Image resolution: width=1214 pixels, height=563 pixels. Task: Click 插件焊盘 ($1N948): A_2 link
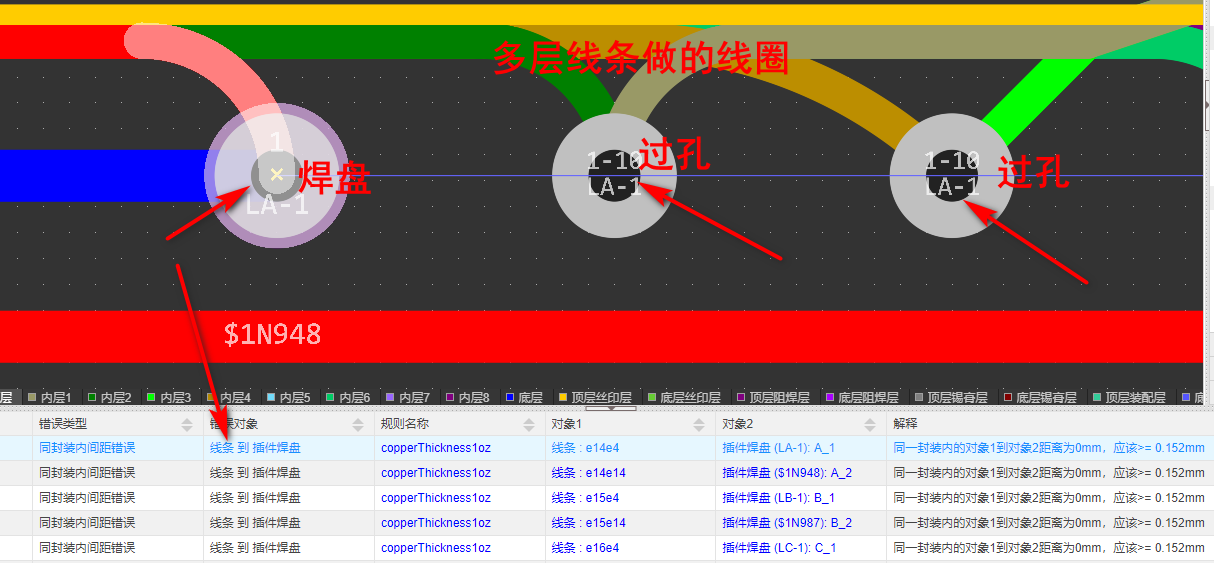(x=787, y=473)
